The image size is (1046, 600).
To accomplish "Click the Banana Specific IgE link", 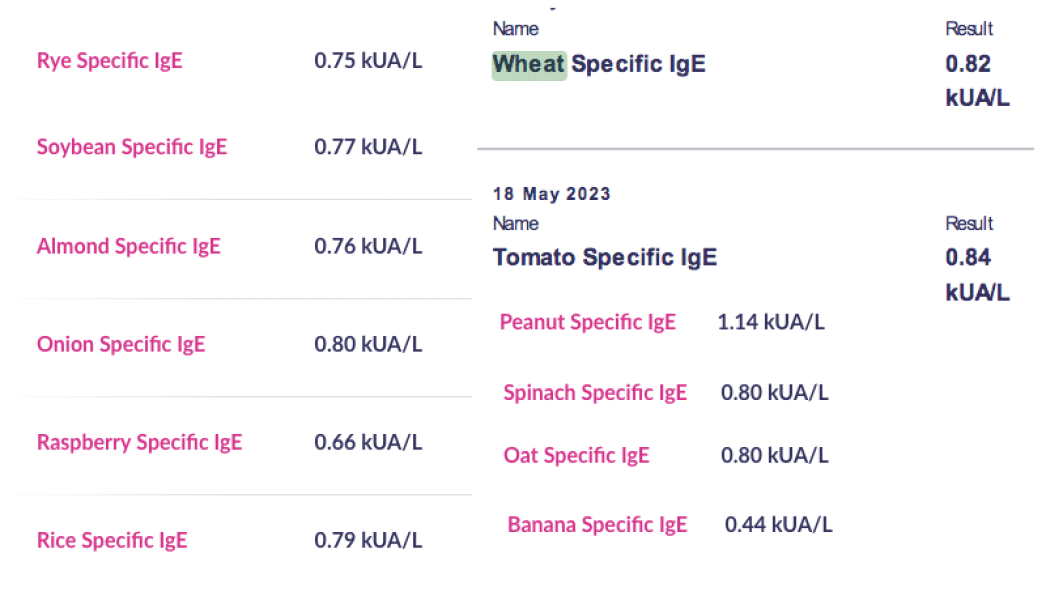I will click(597, 525).
